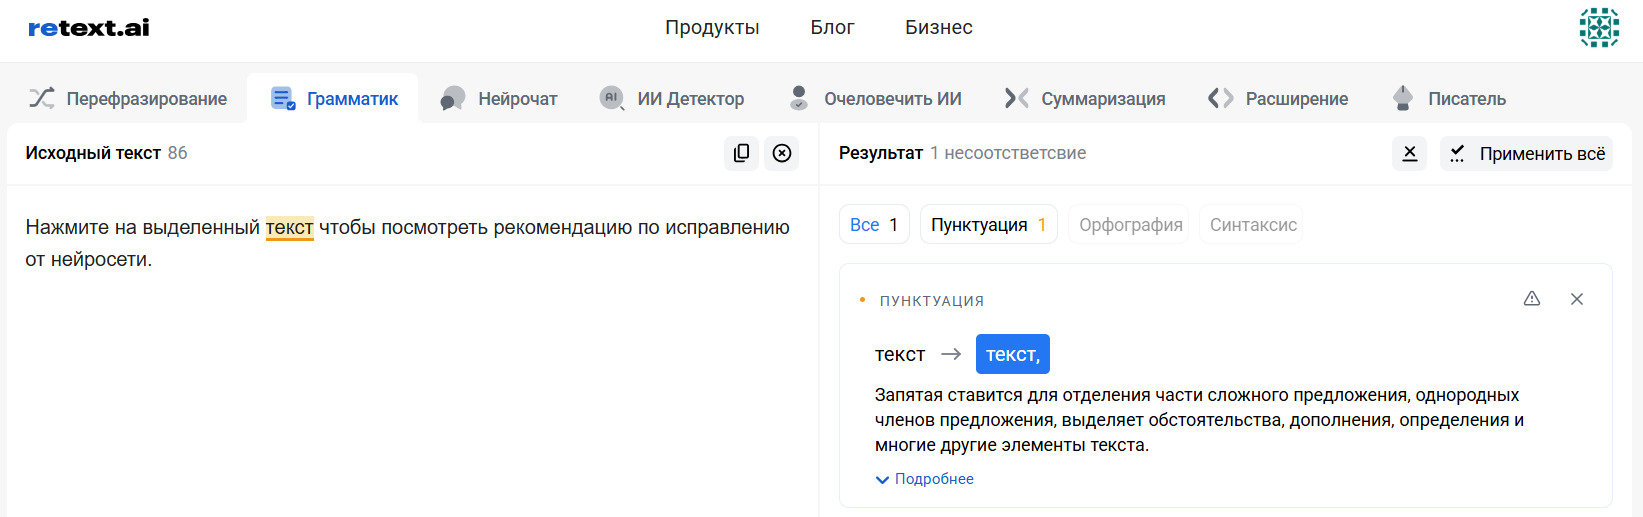1643x517 pixels.
Task: Click the ИИ Детектор magnifier icon
Action: 612,98
